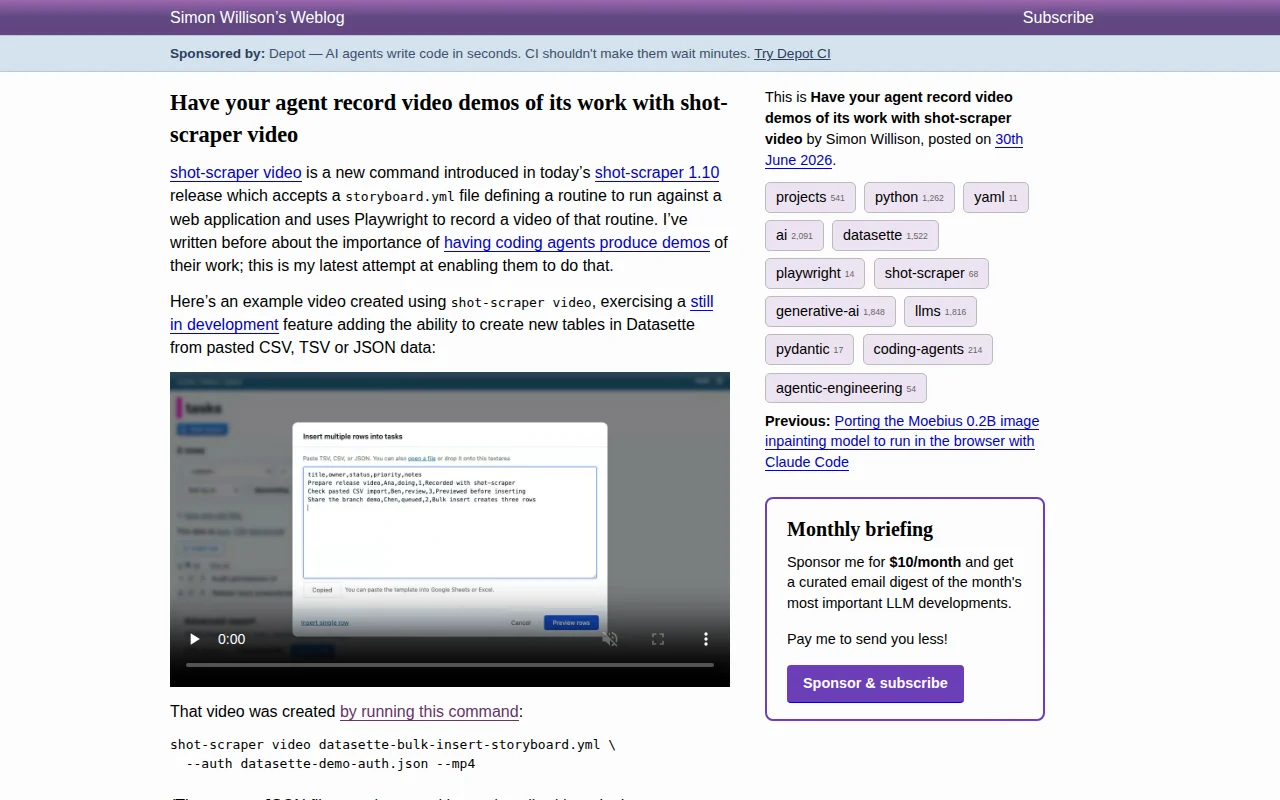This screenshot has width=1280, height=800.
Task: Select the llms tag
Action: tap(940, 312)
